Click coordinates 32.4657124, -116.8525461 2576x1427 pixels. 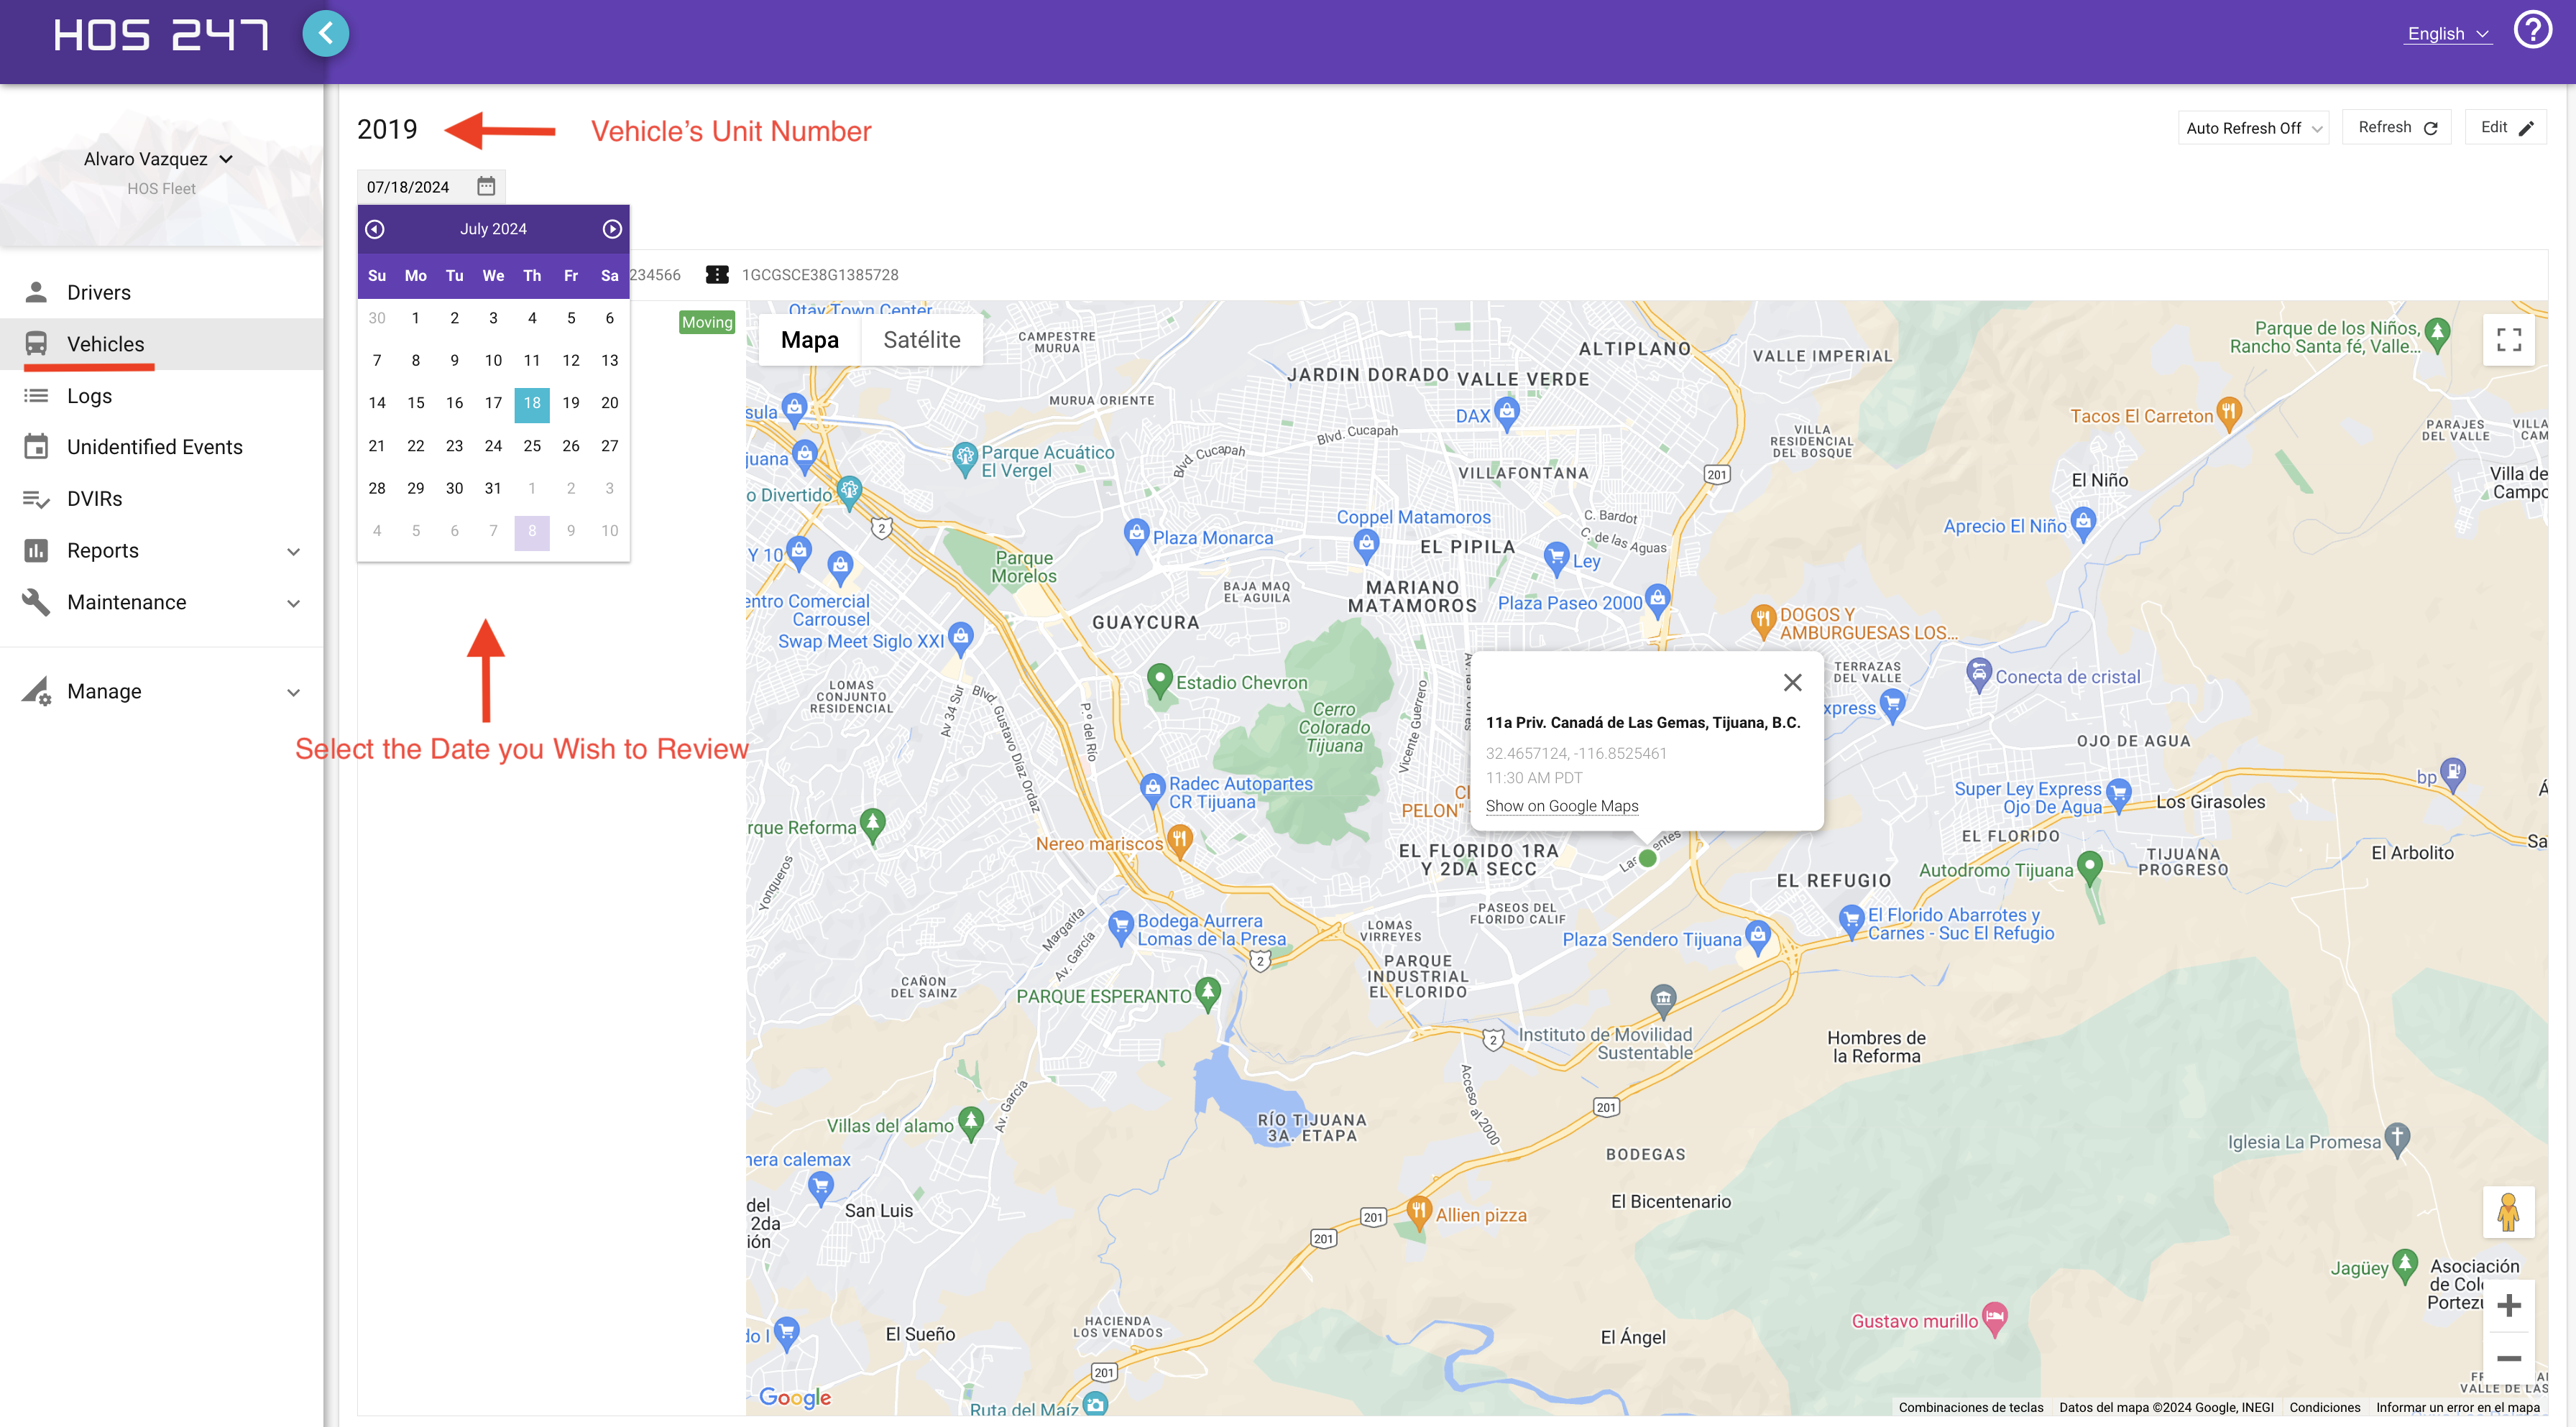[1576, 753]
